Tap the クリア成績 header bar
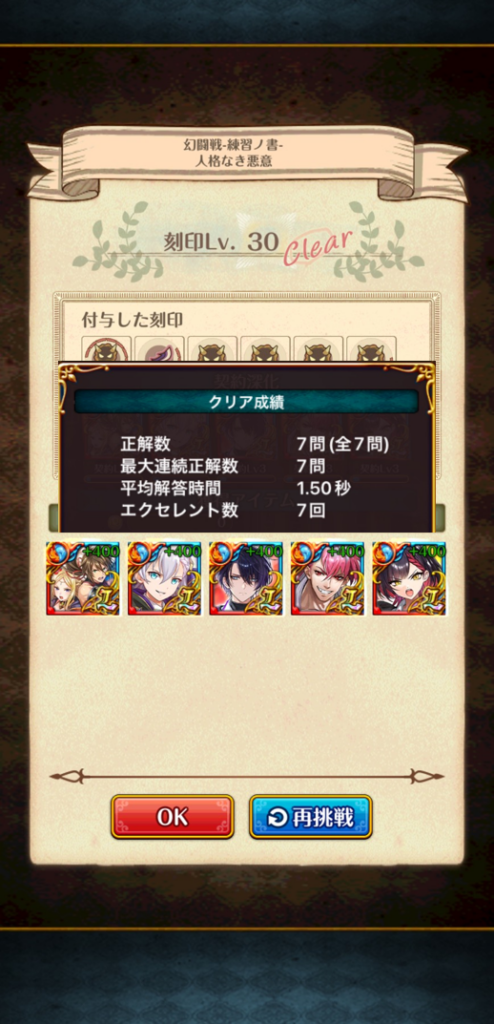 click(x=246, y=402)
